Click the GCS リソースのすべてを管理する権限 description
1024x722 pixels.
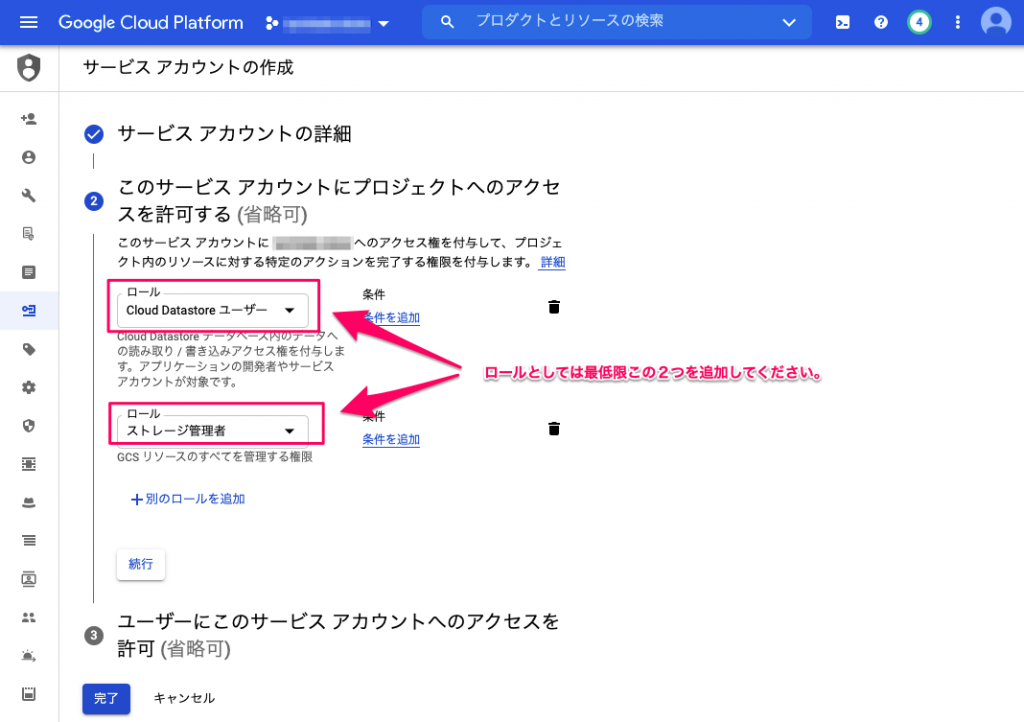tap(215, 457)
